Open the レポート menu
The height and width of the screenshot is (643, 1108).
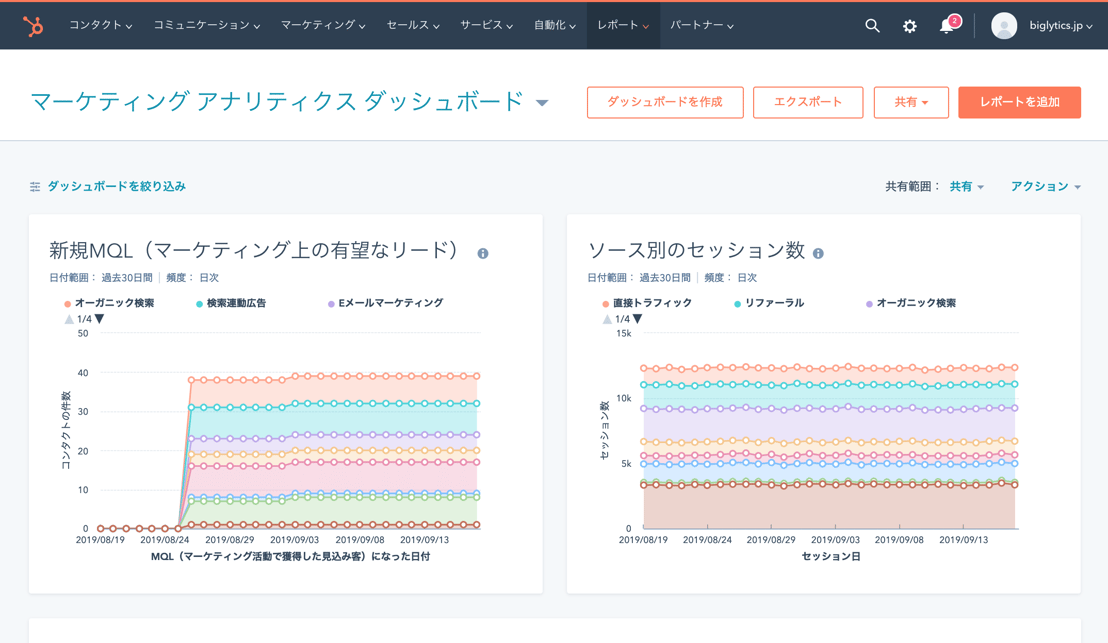(623, 25)
